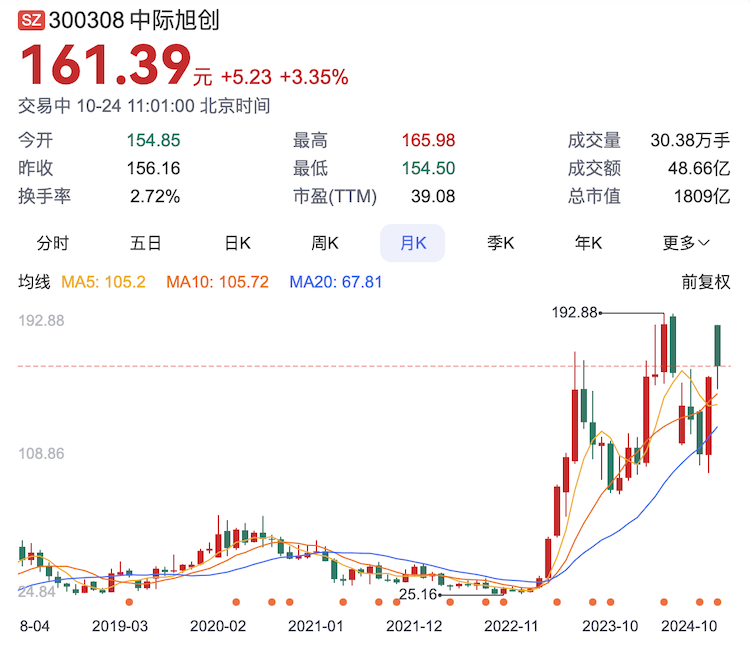Open the 前复权 price adjustment selector
Screen dimensions: 750x653
706,282
